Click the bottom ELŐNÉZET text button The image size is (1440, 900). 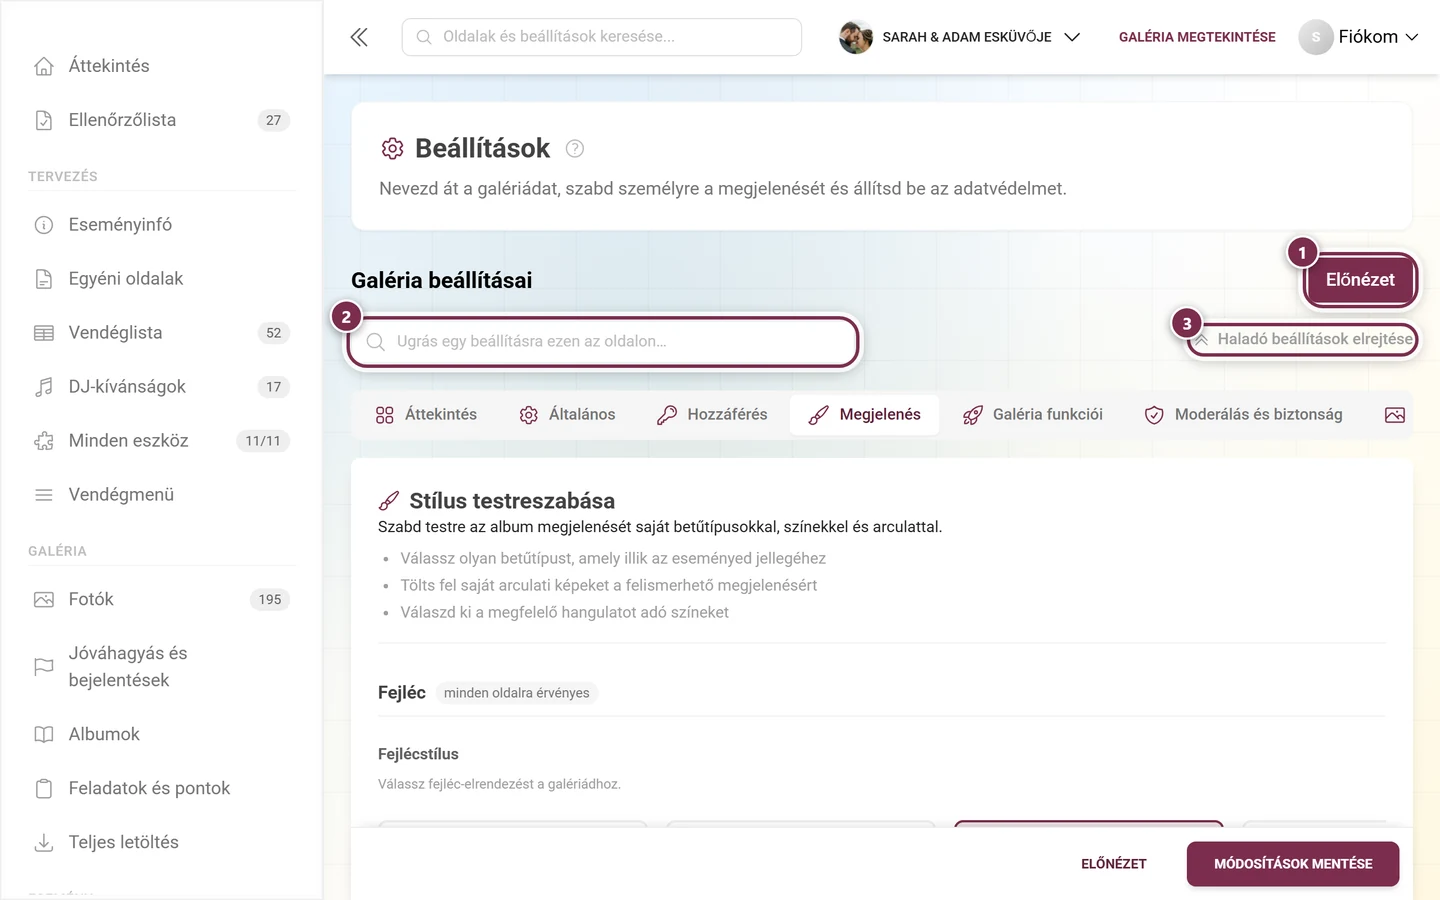point(1114,864)
